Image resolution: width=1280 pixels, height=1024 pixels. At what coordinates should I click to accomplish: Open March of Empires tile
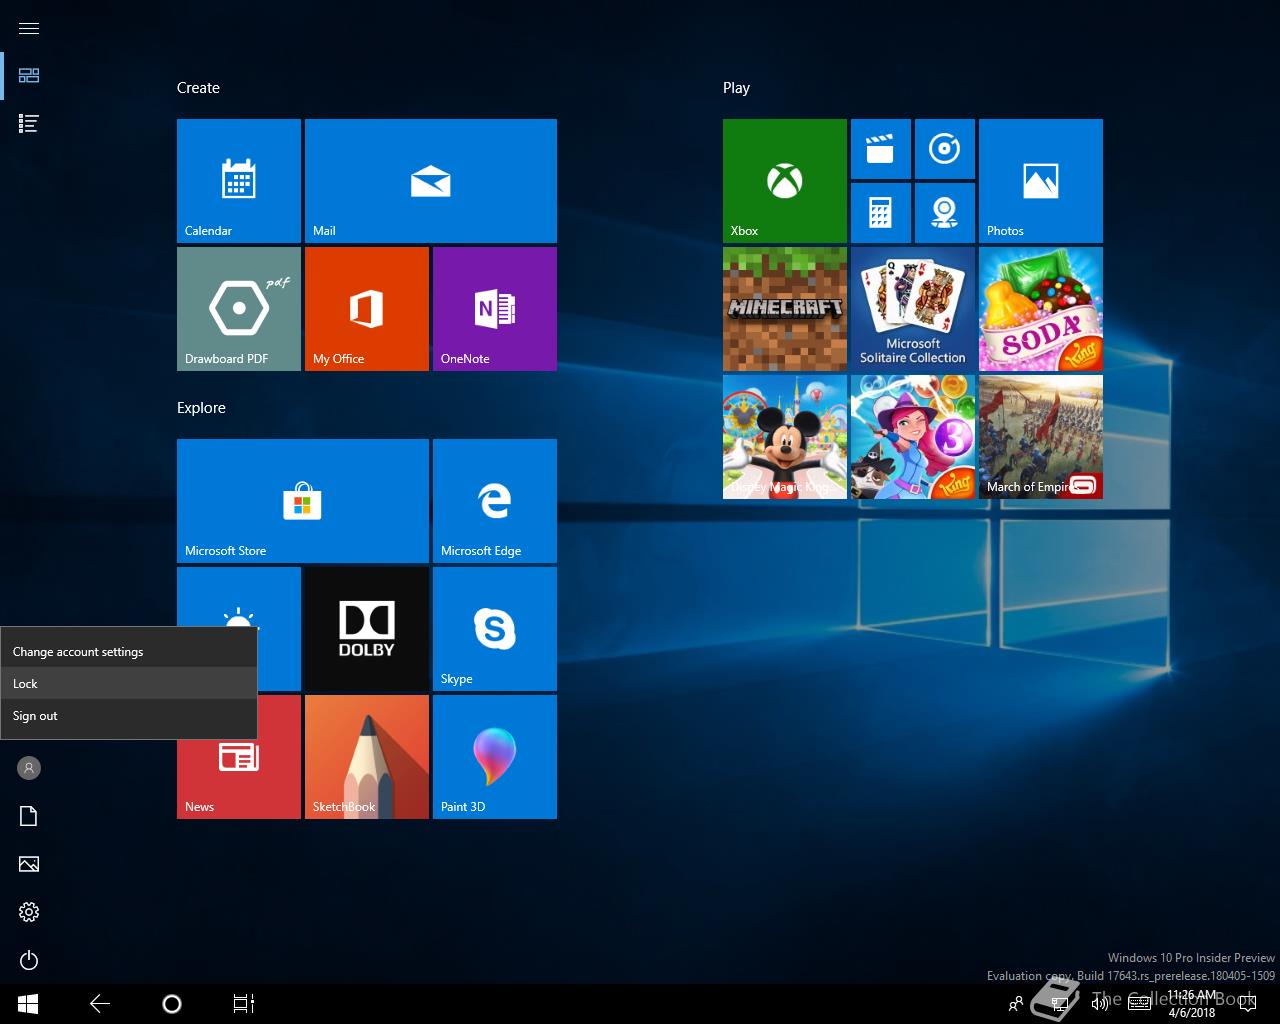click(x=1041, y=437)
